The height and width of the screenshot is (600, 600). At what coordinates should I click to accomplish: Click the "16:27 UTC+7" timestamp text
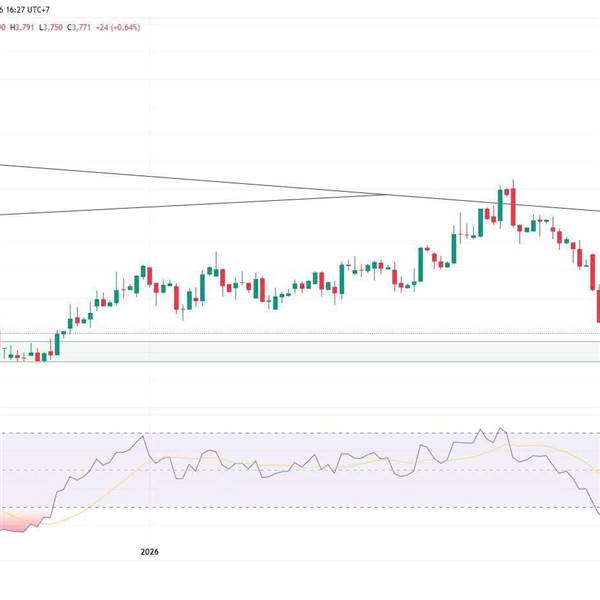click(x=28, y=10)
